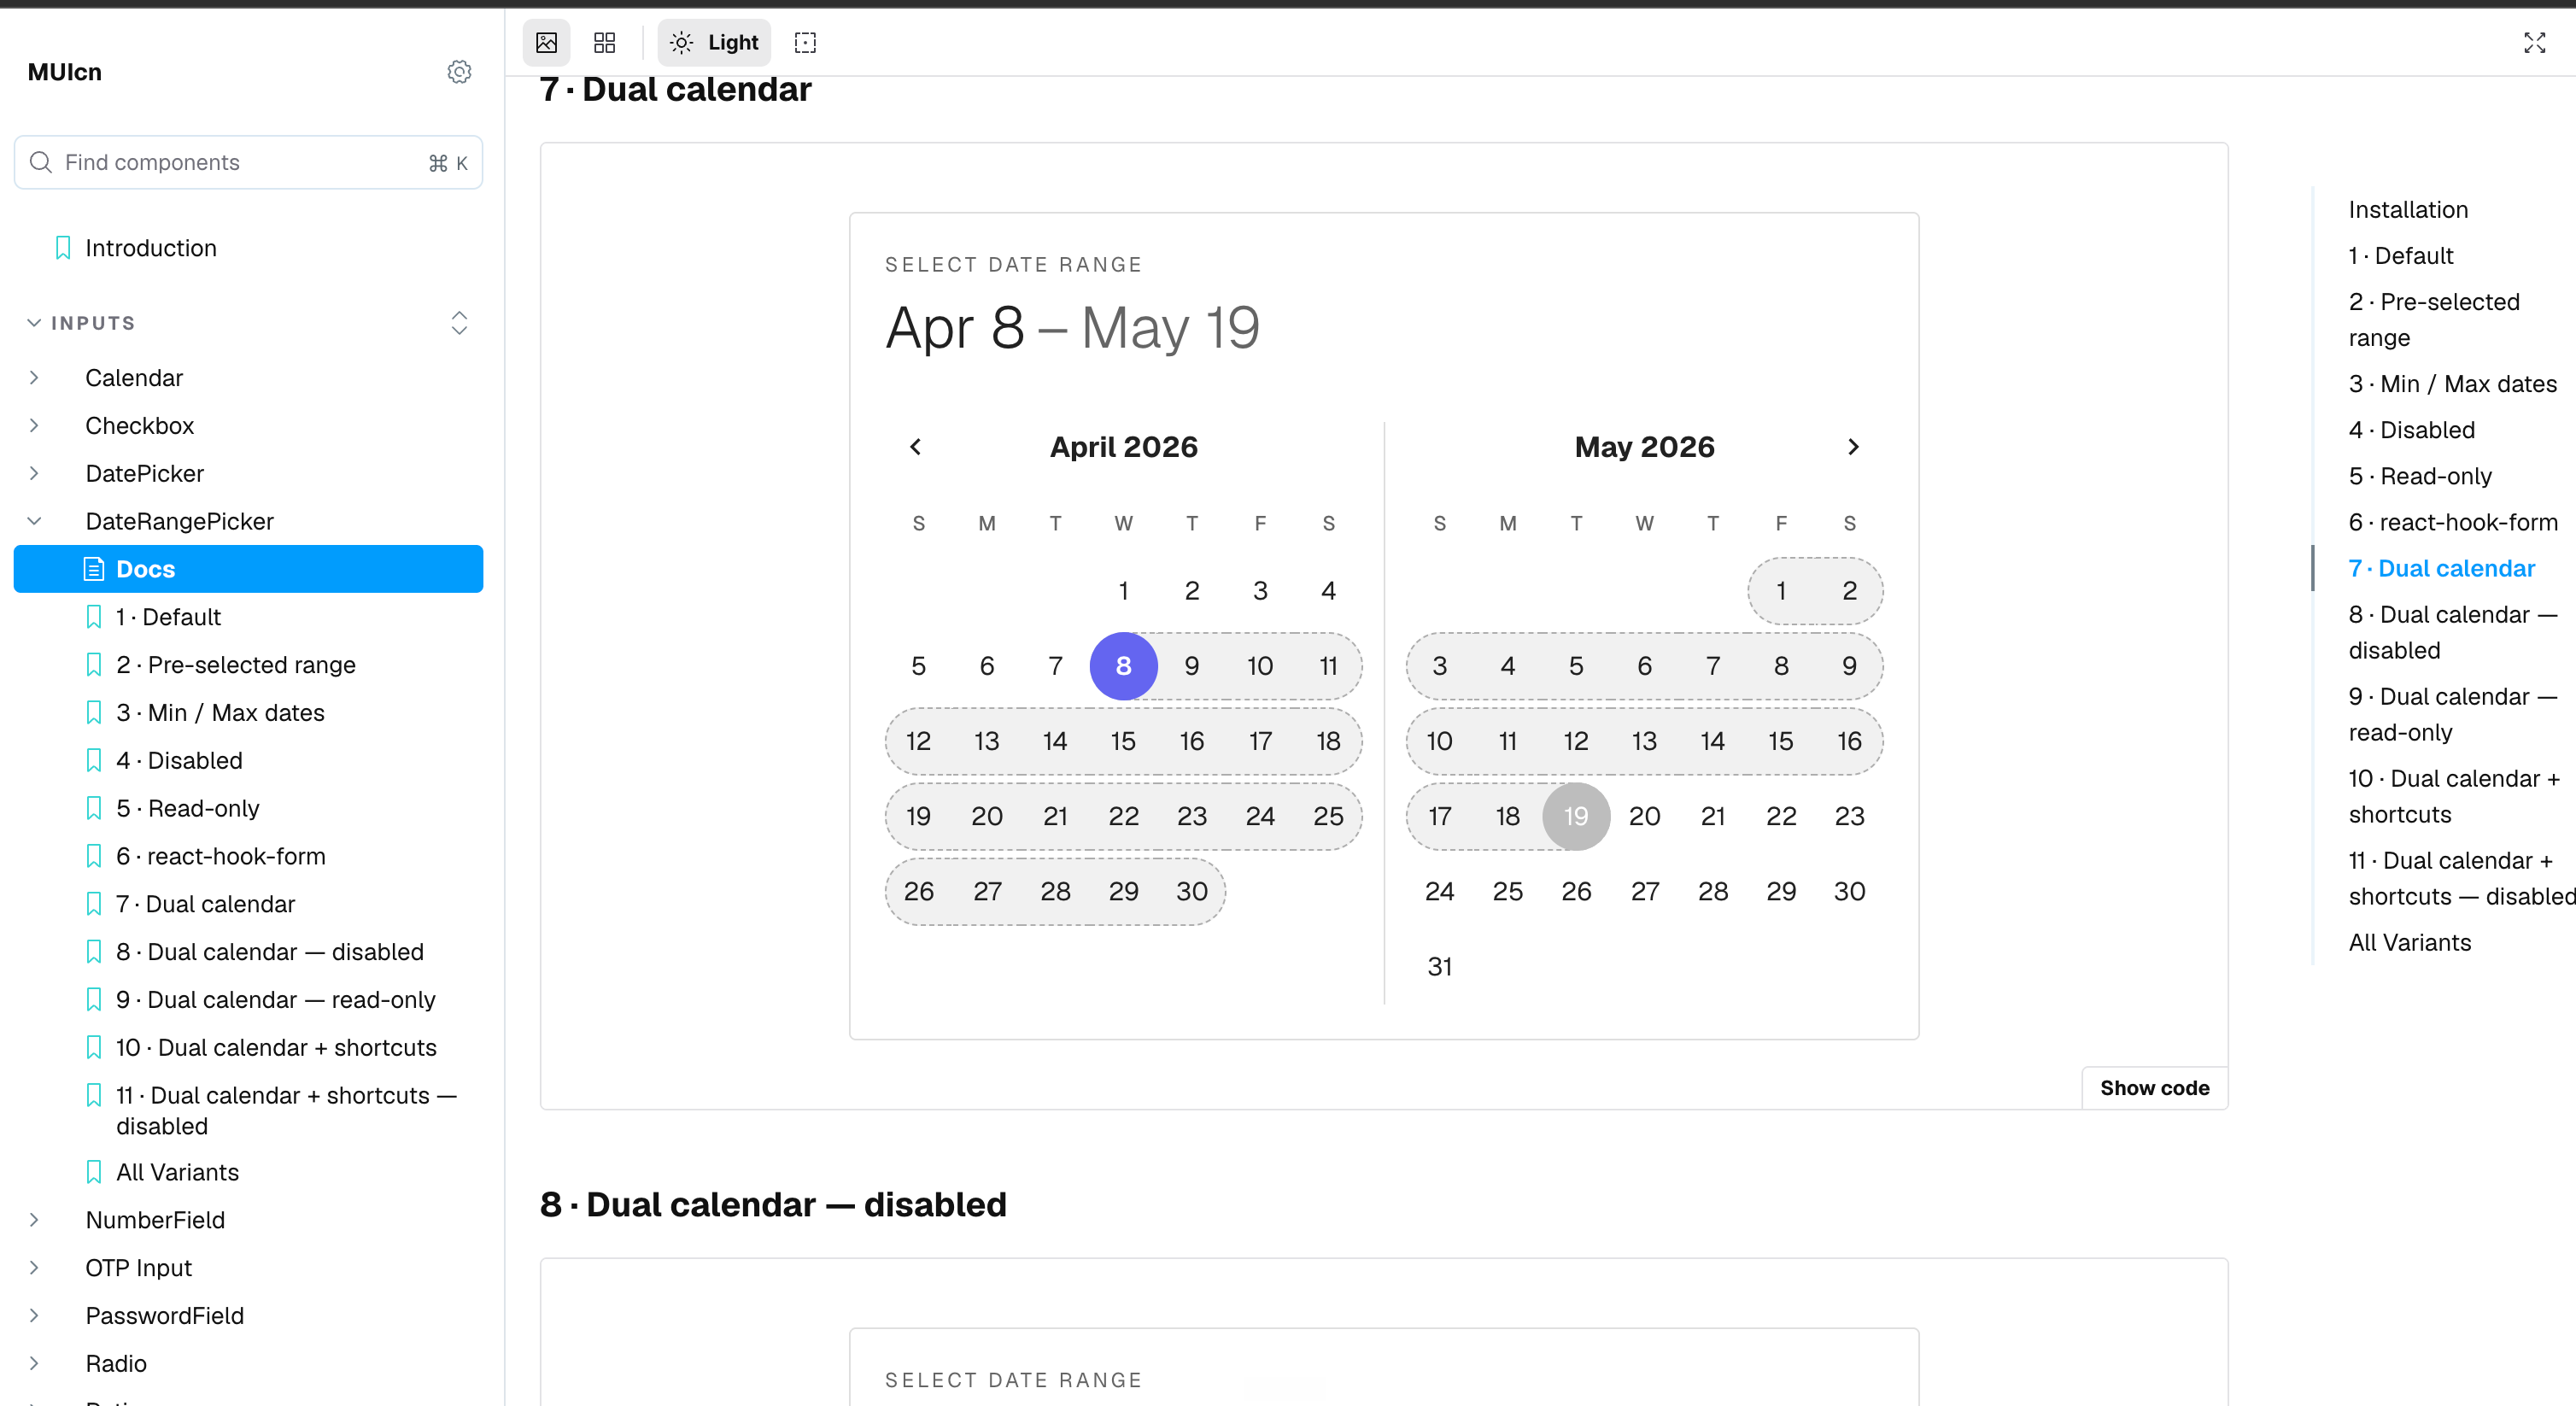Click the Introduction bookmark icon

[63, 248]
